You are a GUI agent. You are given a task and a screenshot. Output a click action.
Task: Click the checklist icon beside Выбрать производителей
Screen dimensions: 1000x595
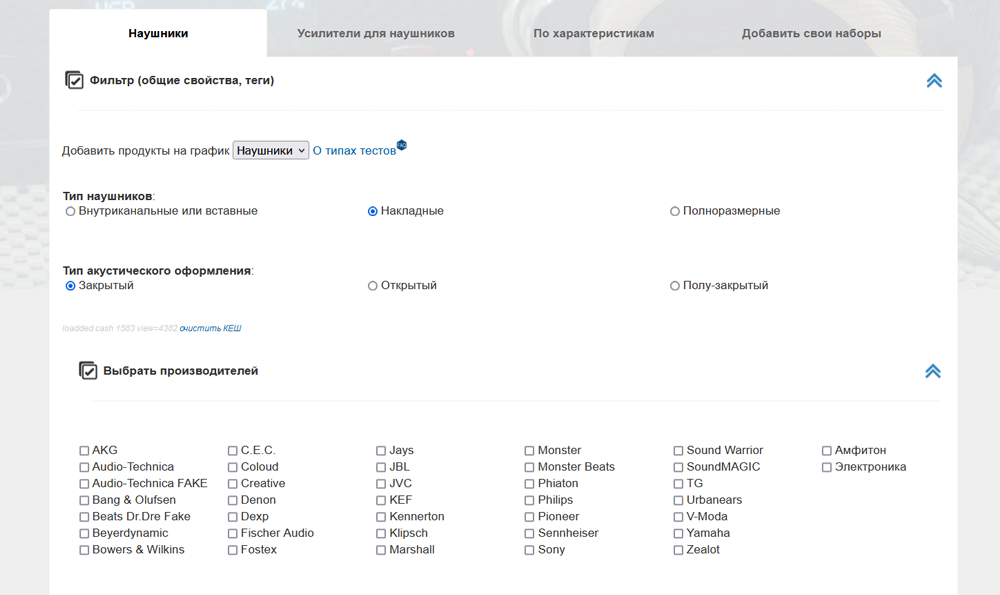tap(88, 371)
